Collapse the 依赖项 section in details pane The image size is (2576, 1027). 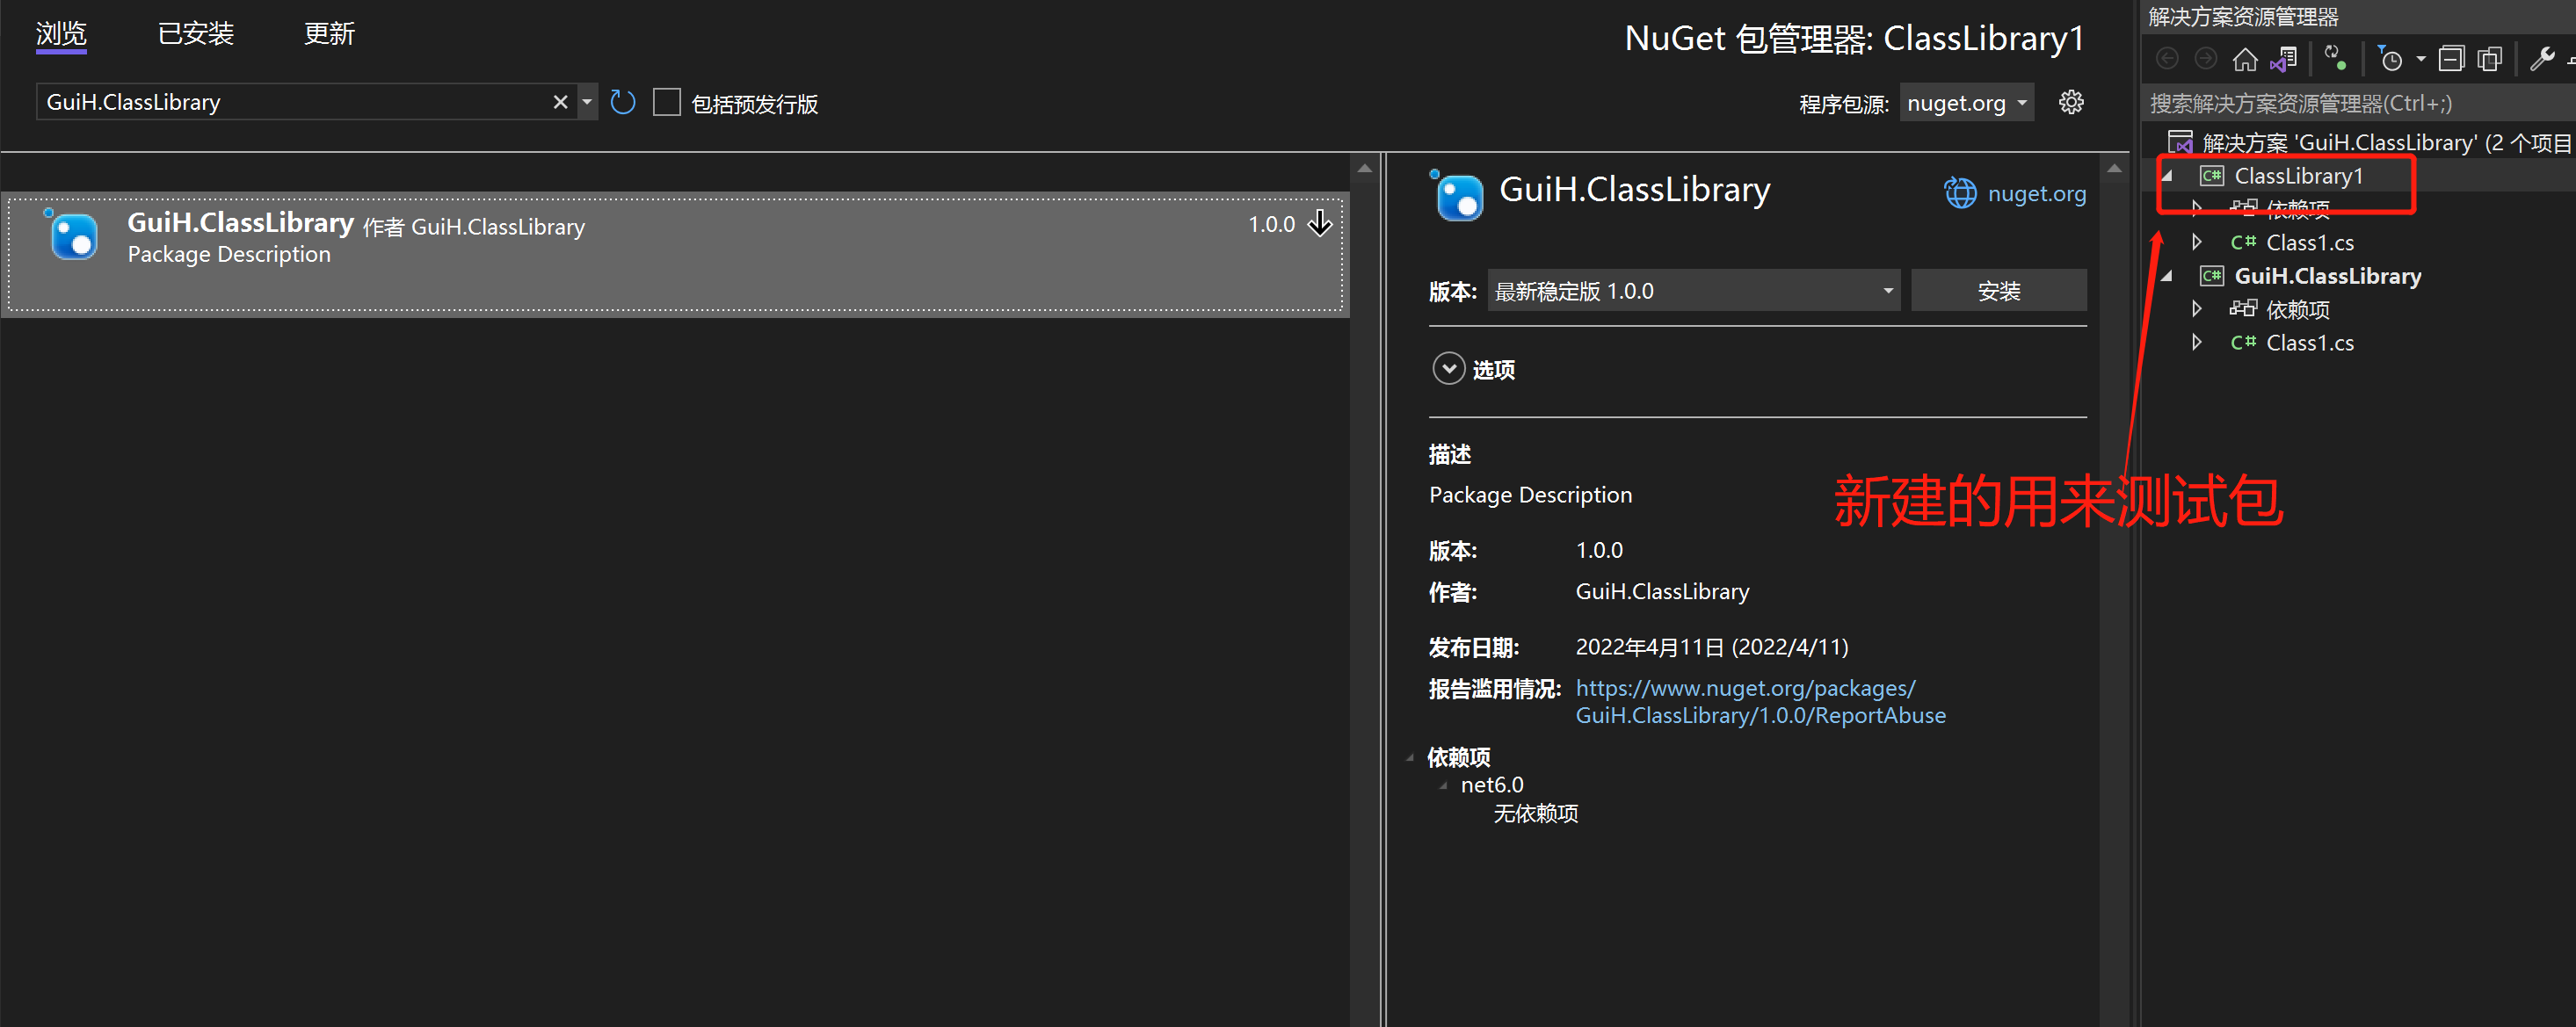coord(1410,757)
